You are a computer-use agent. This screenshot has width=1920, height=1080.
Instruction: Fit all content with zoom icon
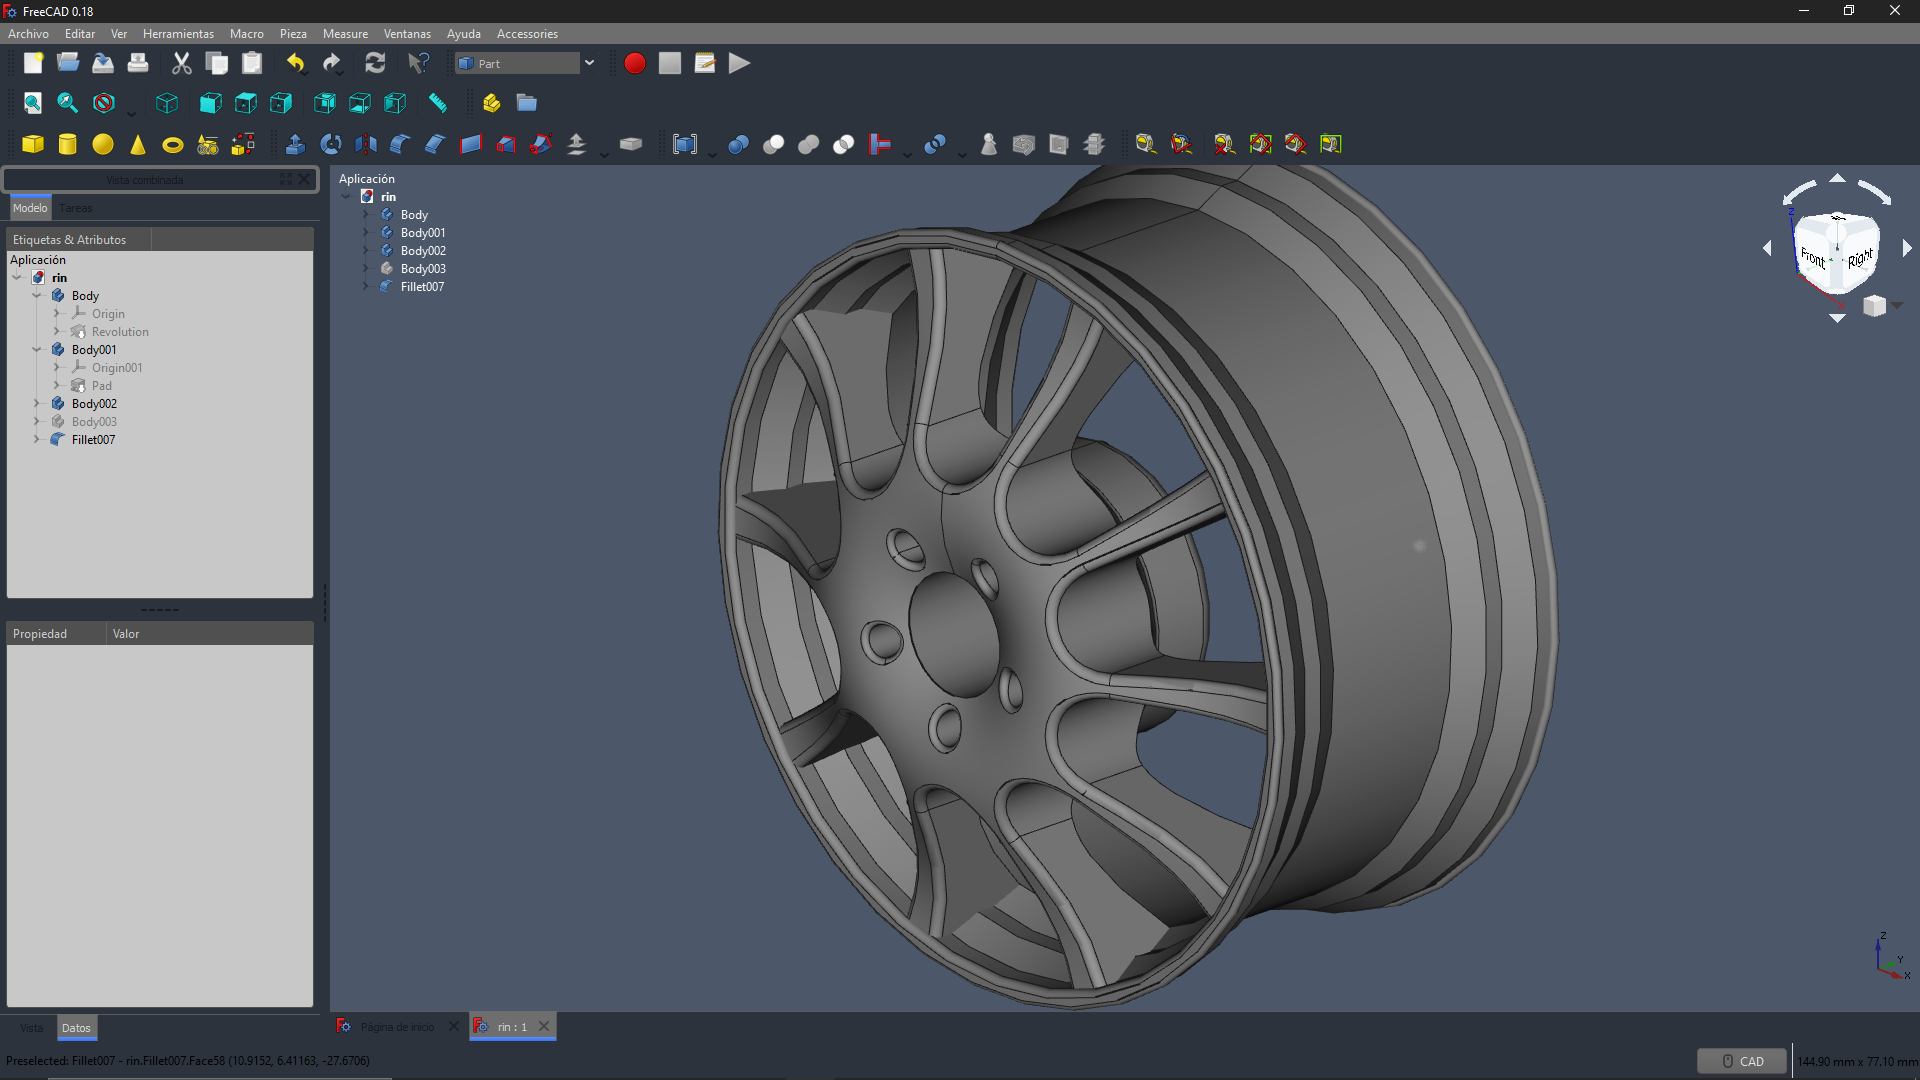pyautogui.click(x=32, y=103)
